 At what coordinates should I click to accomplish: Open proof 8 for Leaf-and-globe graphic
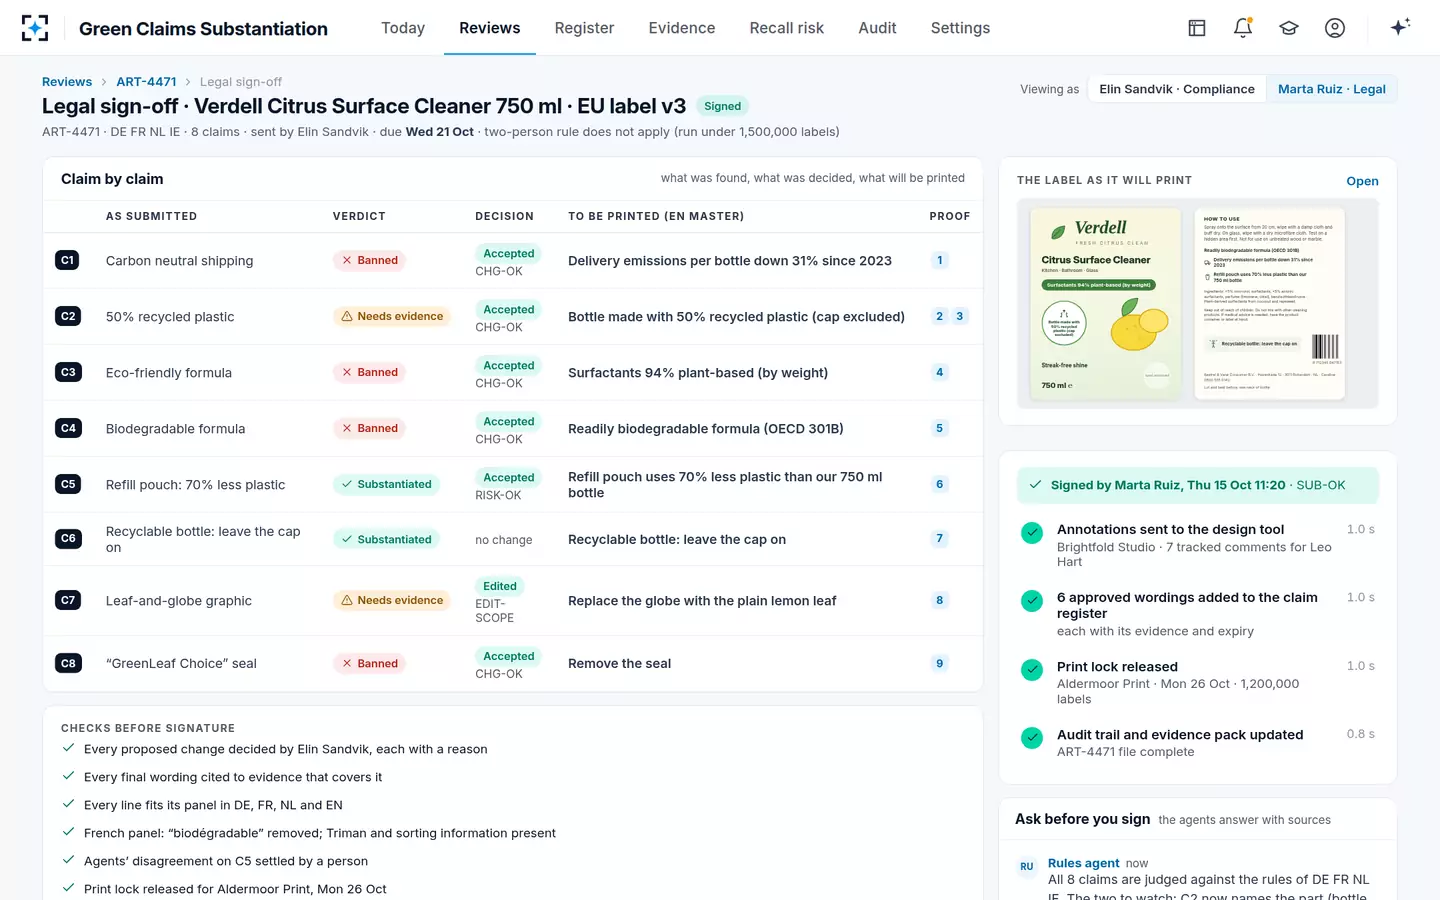point(940,600)
